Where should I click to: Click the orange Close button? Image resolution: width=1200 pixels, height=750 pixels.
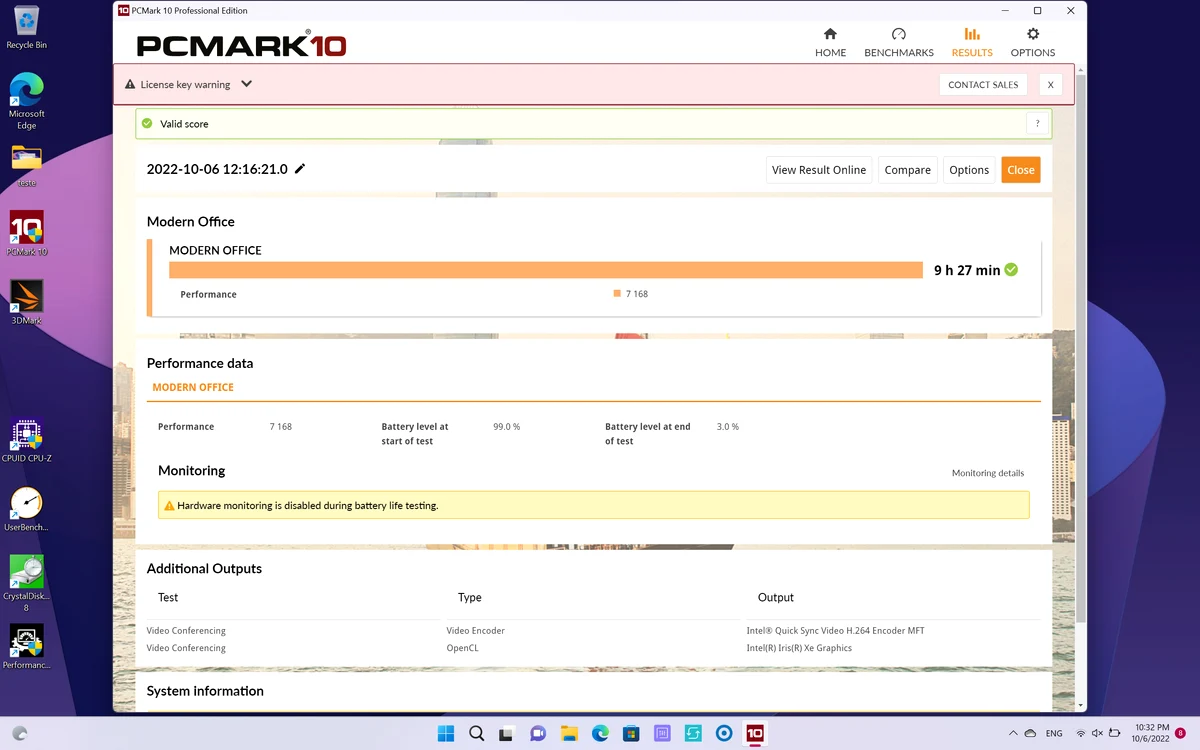[x=1021, y=170]
